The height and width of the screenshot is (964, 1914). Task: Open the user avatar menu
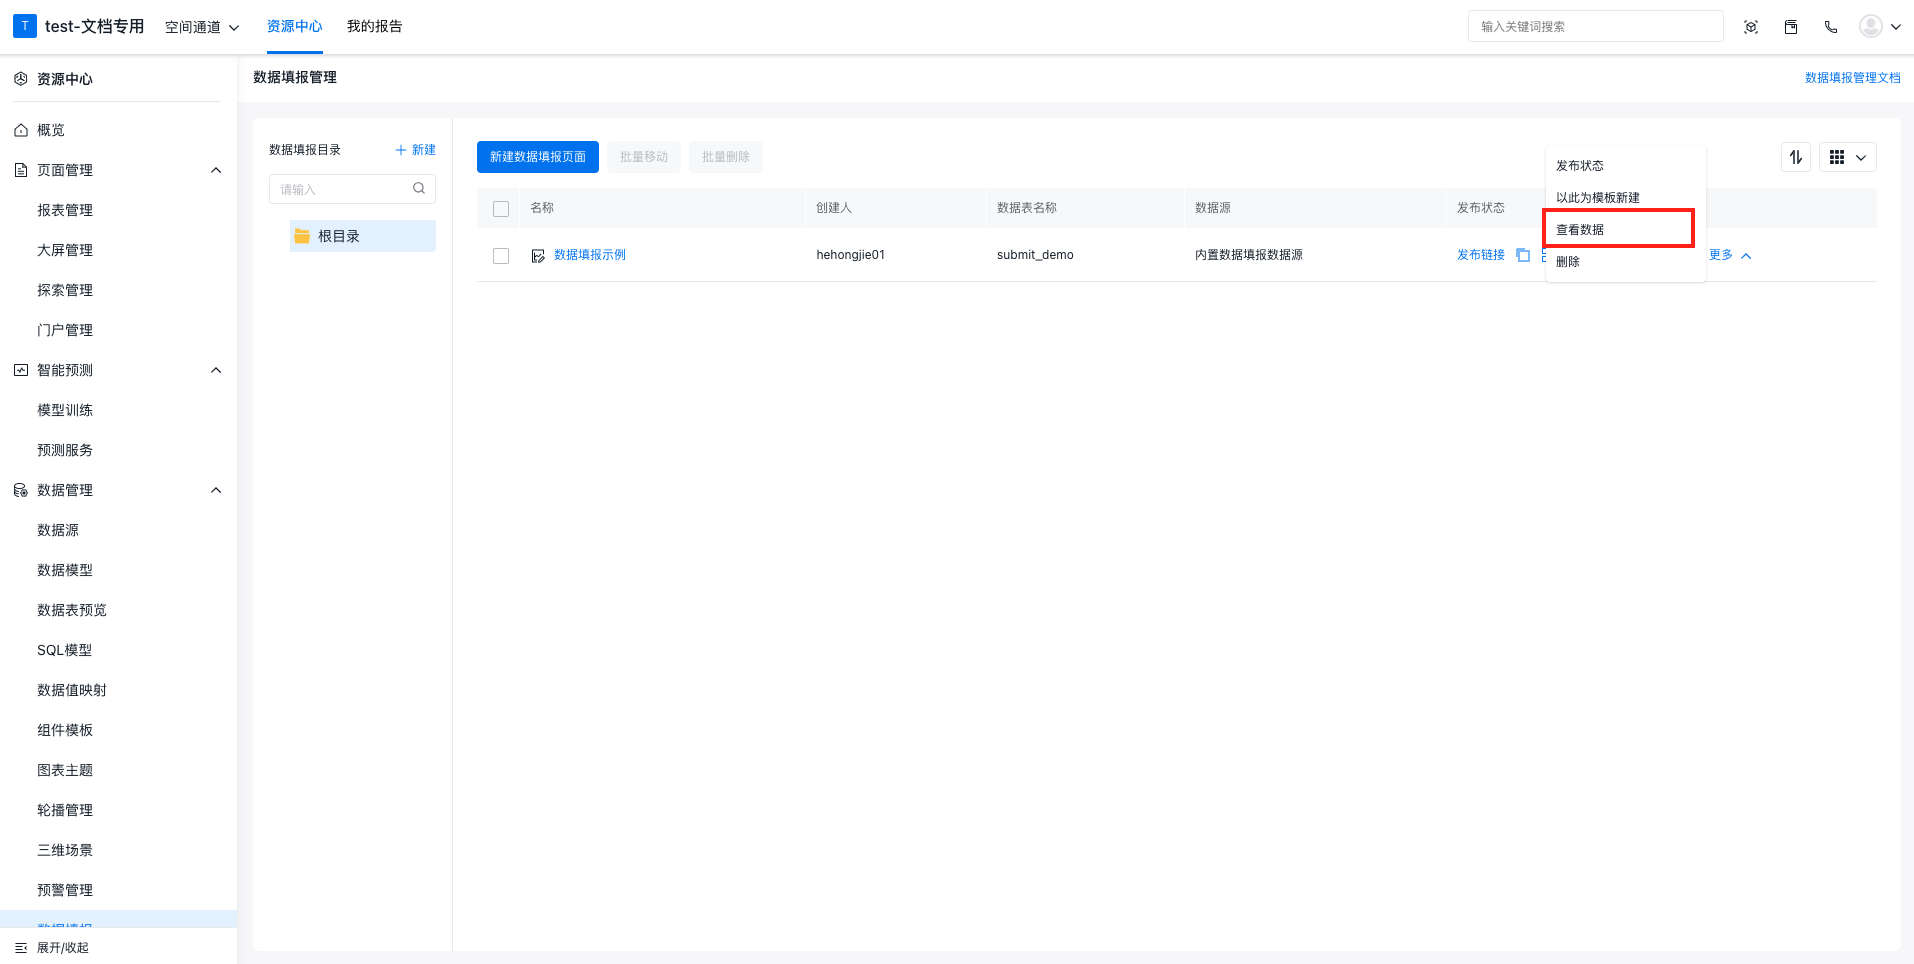(1880, 27)
